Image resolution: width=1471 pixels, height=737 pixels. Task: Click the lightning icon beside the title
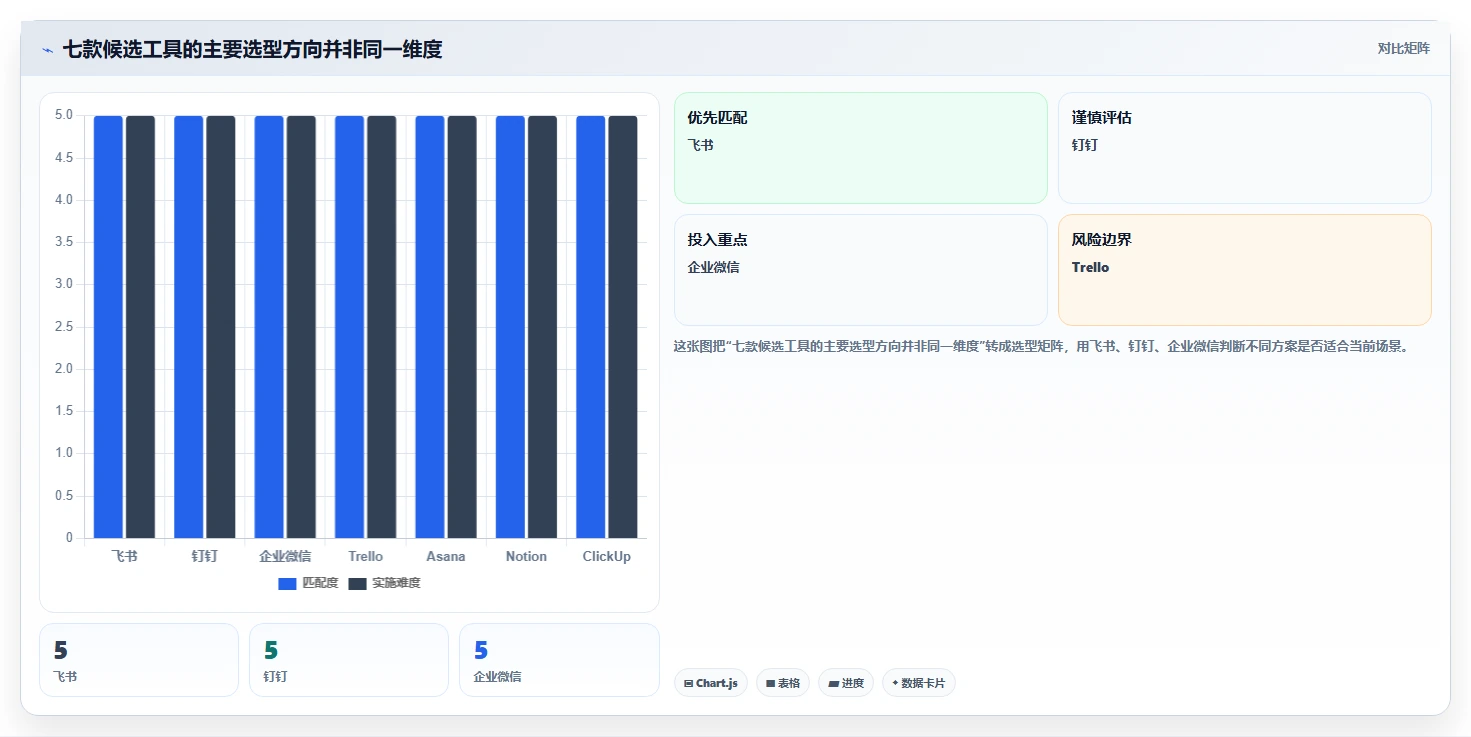pyautogui.click(x=48, y=50)
